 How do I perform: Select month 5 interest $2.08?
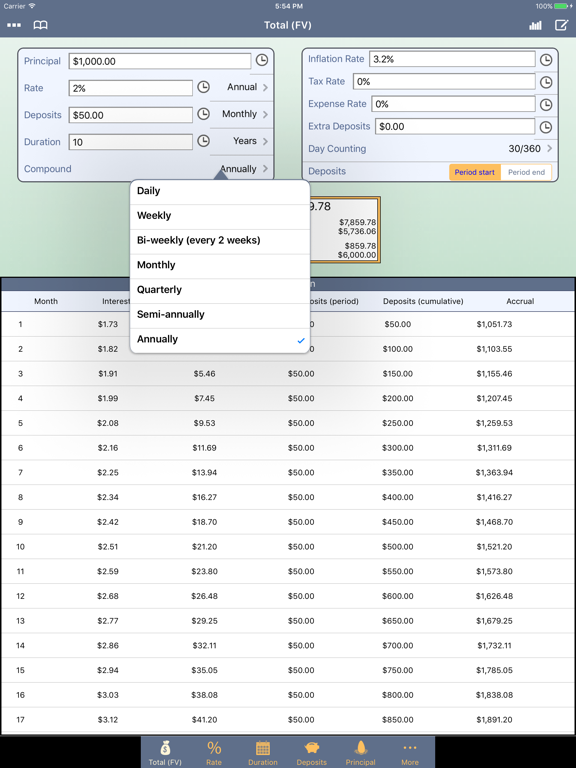pos(107,423)
